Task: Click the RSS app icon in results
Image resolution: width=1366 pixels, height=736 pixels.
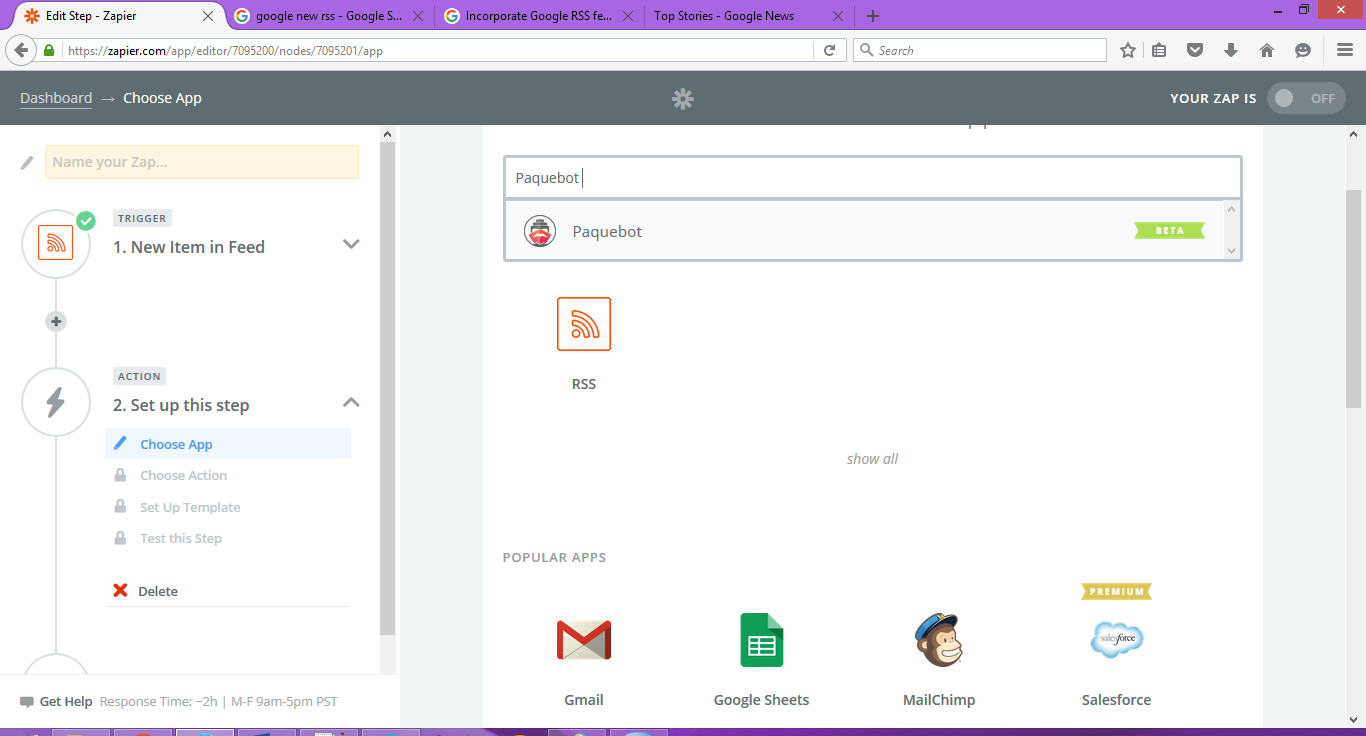Action: pyautogui.click(x=584, y=324)
